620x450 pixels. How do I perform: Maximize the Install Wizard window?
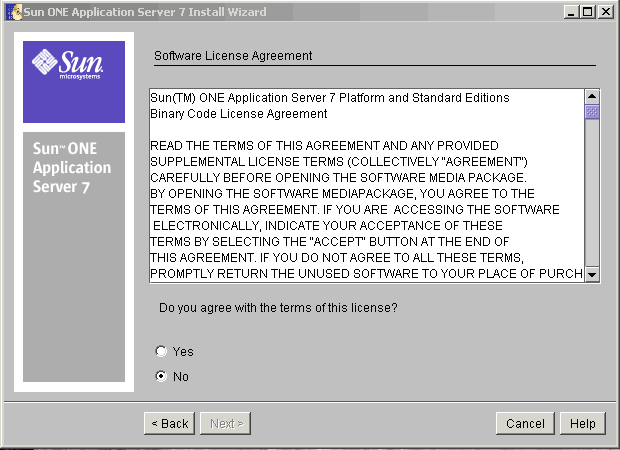pyautogui.click(x=588, y=12)
